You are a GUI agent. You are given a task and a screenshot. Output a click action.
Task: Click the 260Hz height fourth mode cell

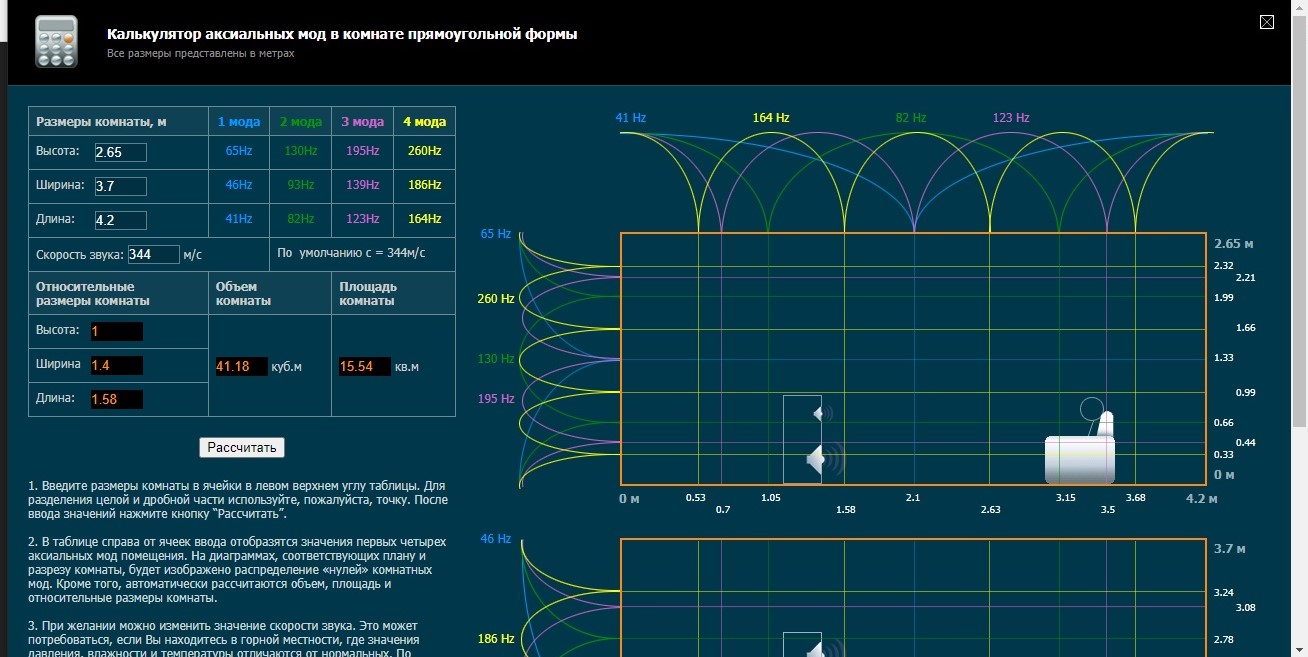[x=424, y=151]
